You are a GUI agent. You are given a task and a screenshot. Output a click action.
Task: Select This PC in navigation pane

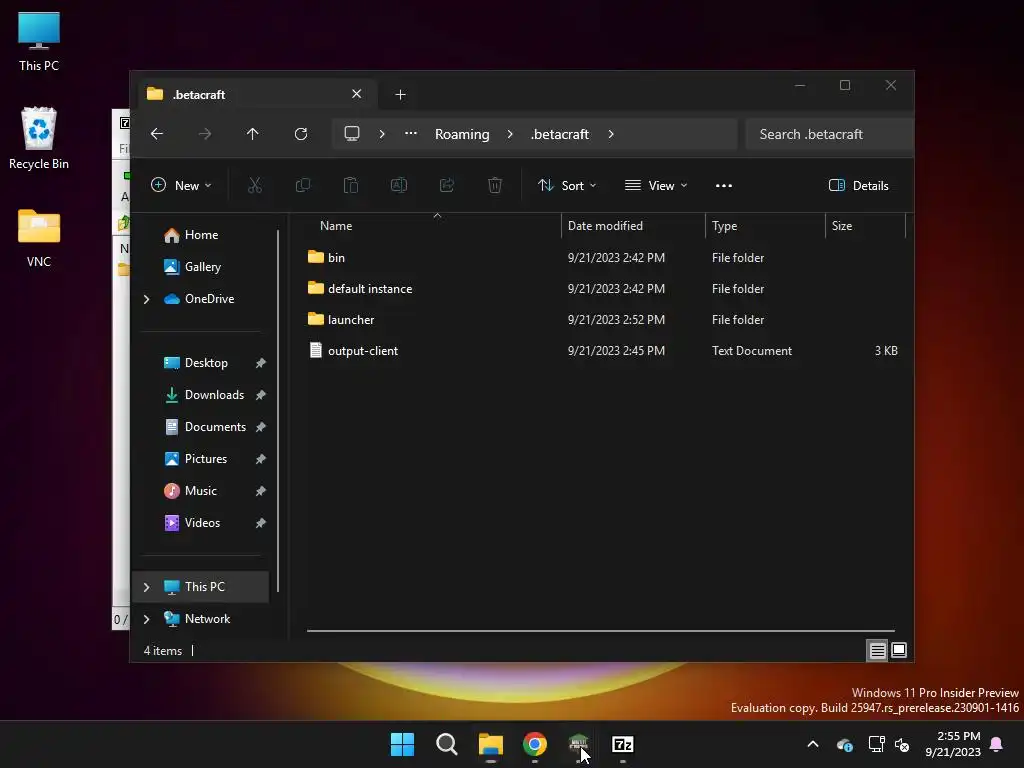click(x=204, y=587)
